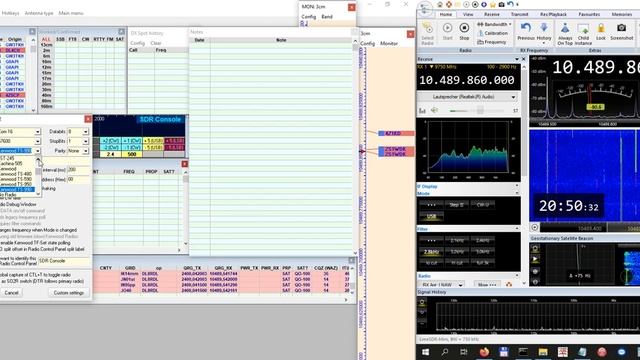Viewport: 640px width, 360px height.
Task: Collapse the Filter panel section
Action: click(x=517, y=229)
